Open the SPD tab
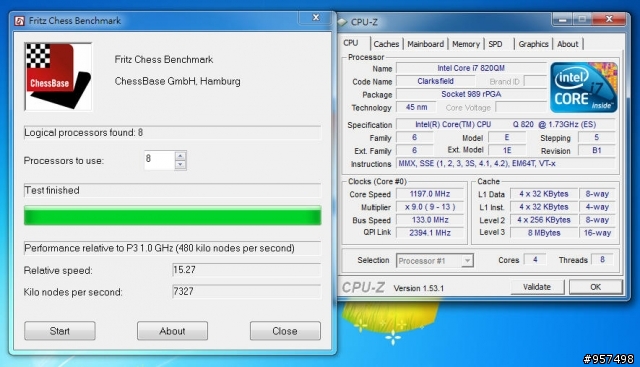Image resolution: width=640 pixels, height=367 pixels. pos(495,44)
